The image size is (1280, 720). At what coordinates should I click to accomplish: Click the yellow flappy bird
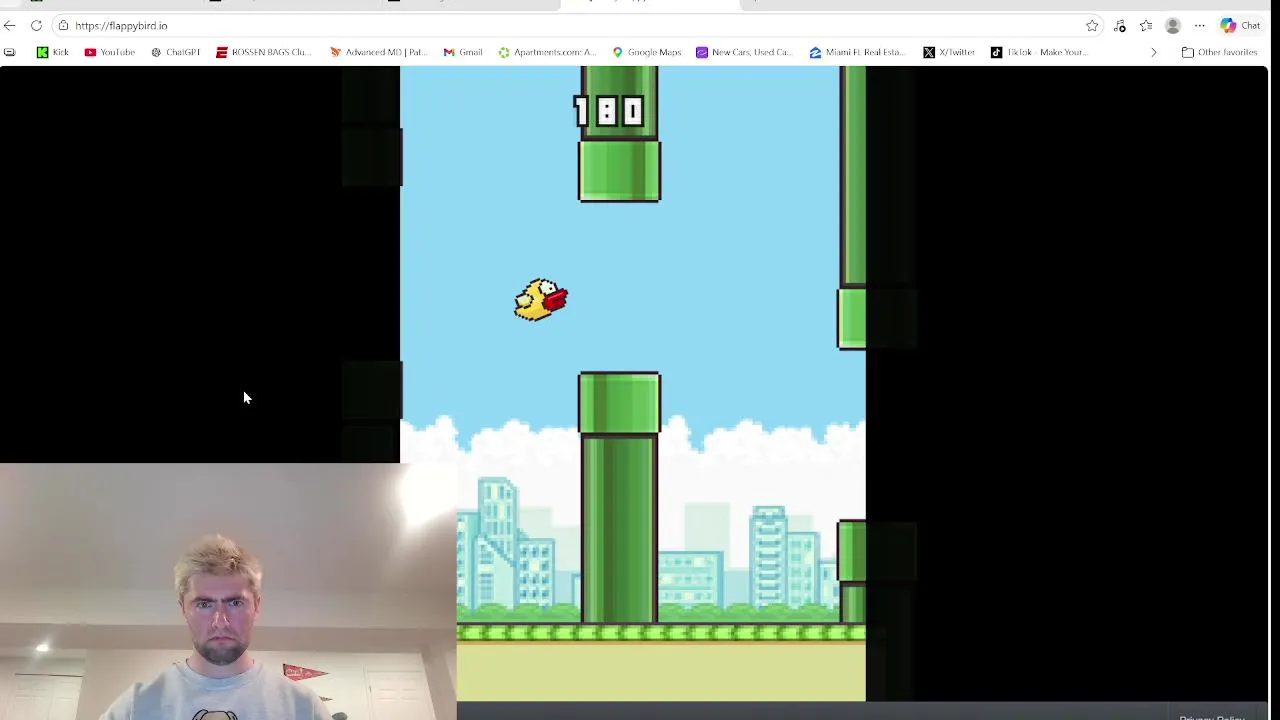[x=541, y=300]
